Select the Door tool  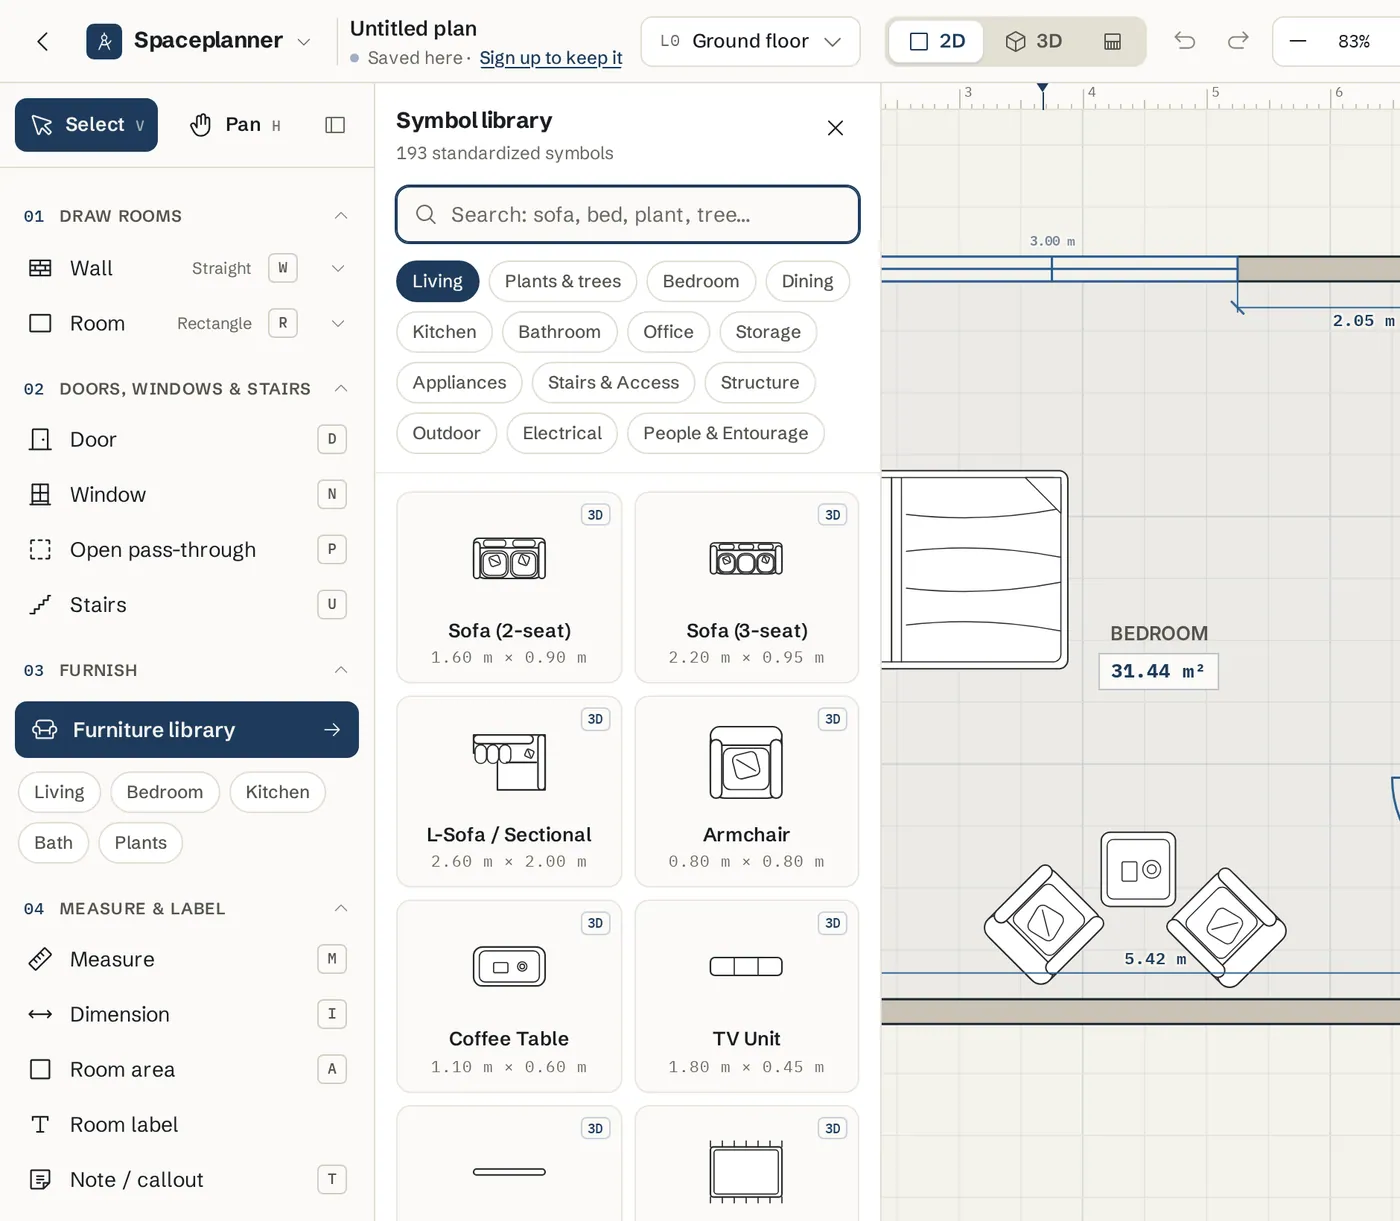[x=187, y=439]
